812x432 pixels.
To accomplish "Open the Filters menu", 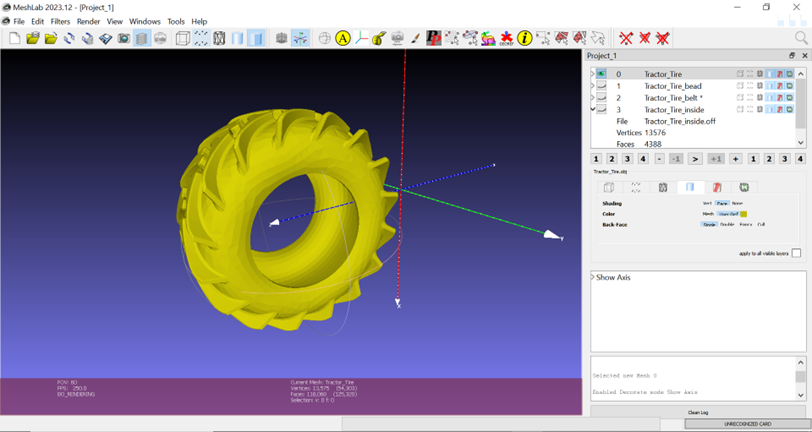I will 60,21.
